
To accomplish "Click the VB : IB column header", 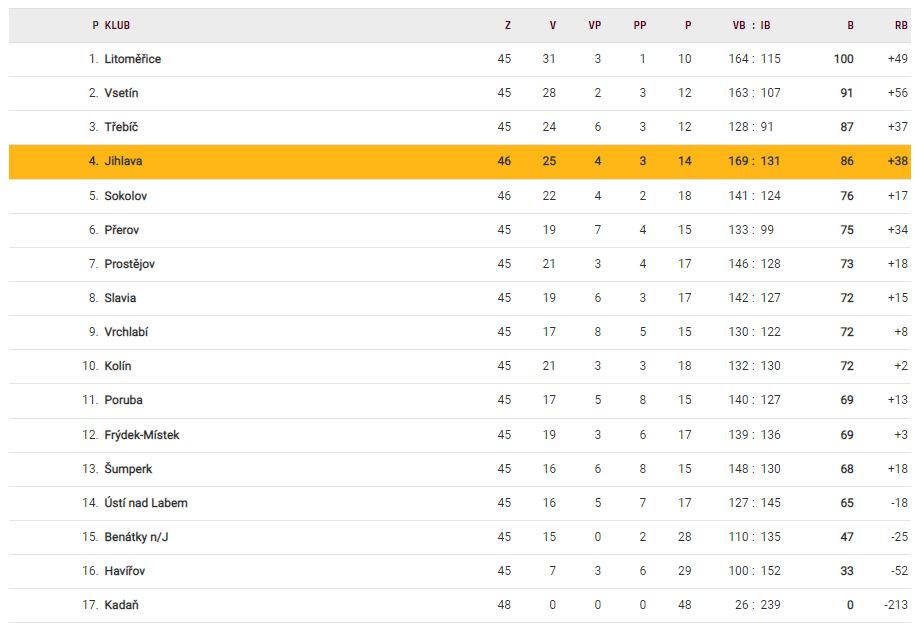I will pos(751,26).
